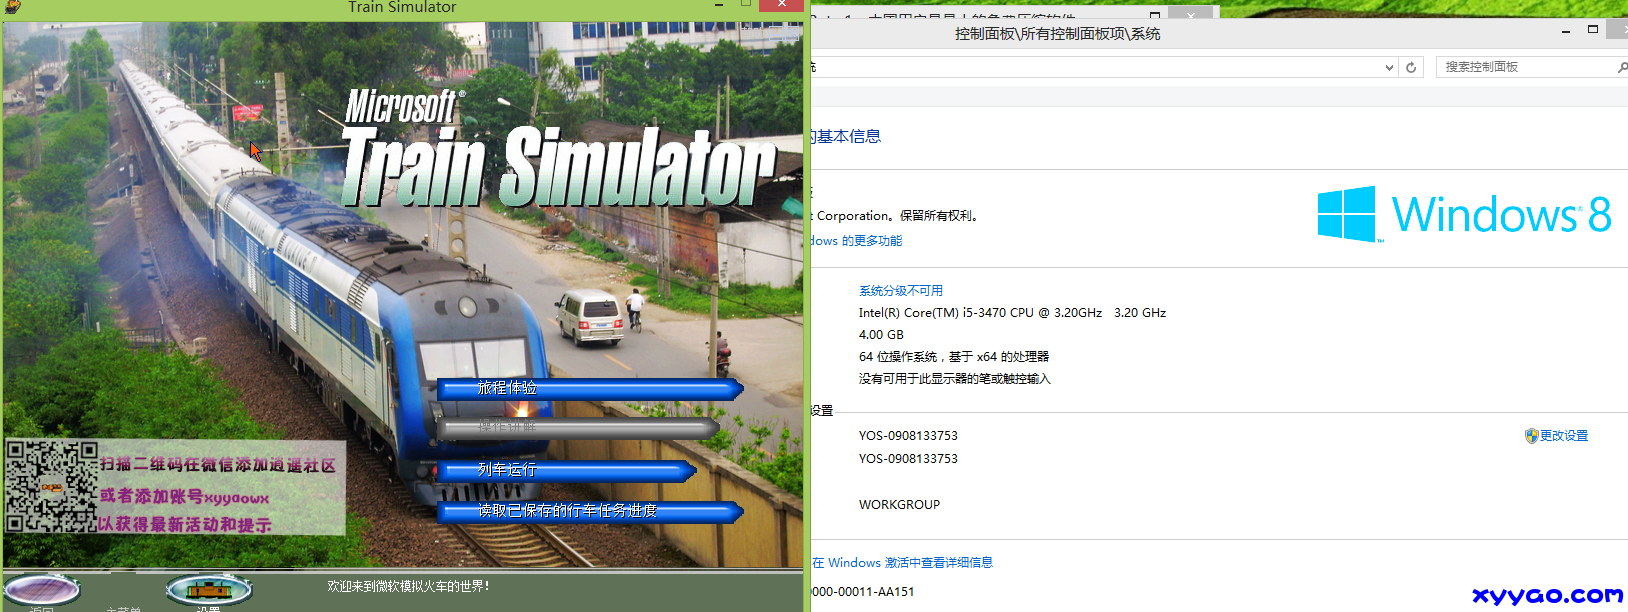
Task: Click the purple oval 返回 back button
Action: pos(42,590)
